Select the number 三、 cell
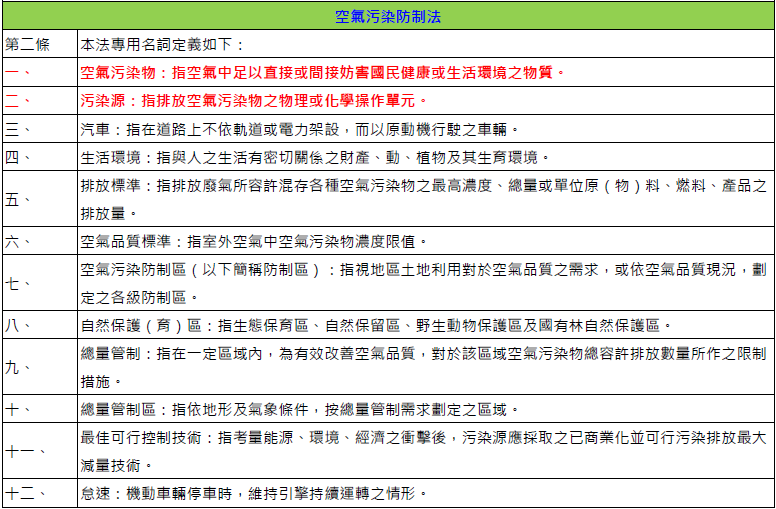 click(x=40, y=129)
